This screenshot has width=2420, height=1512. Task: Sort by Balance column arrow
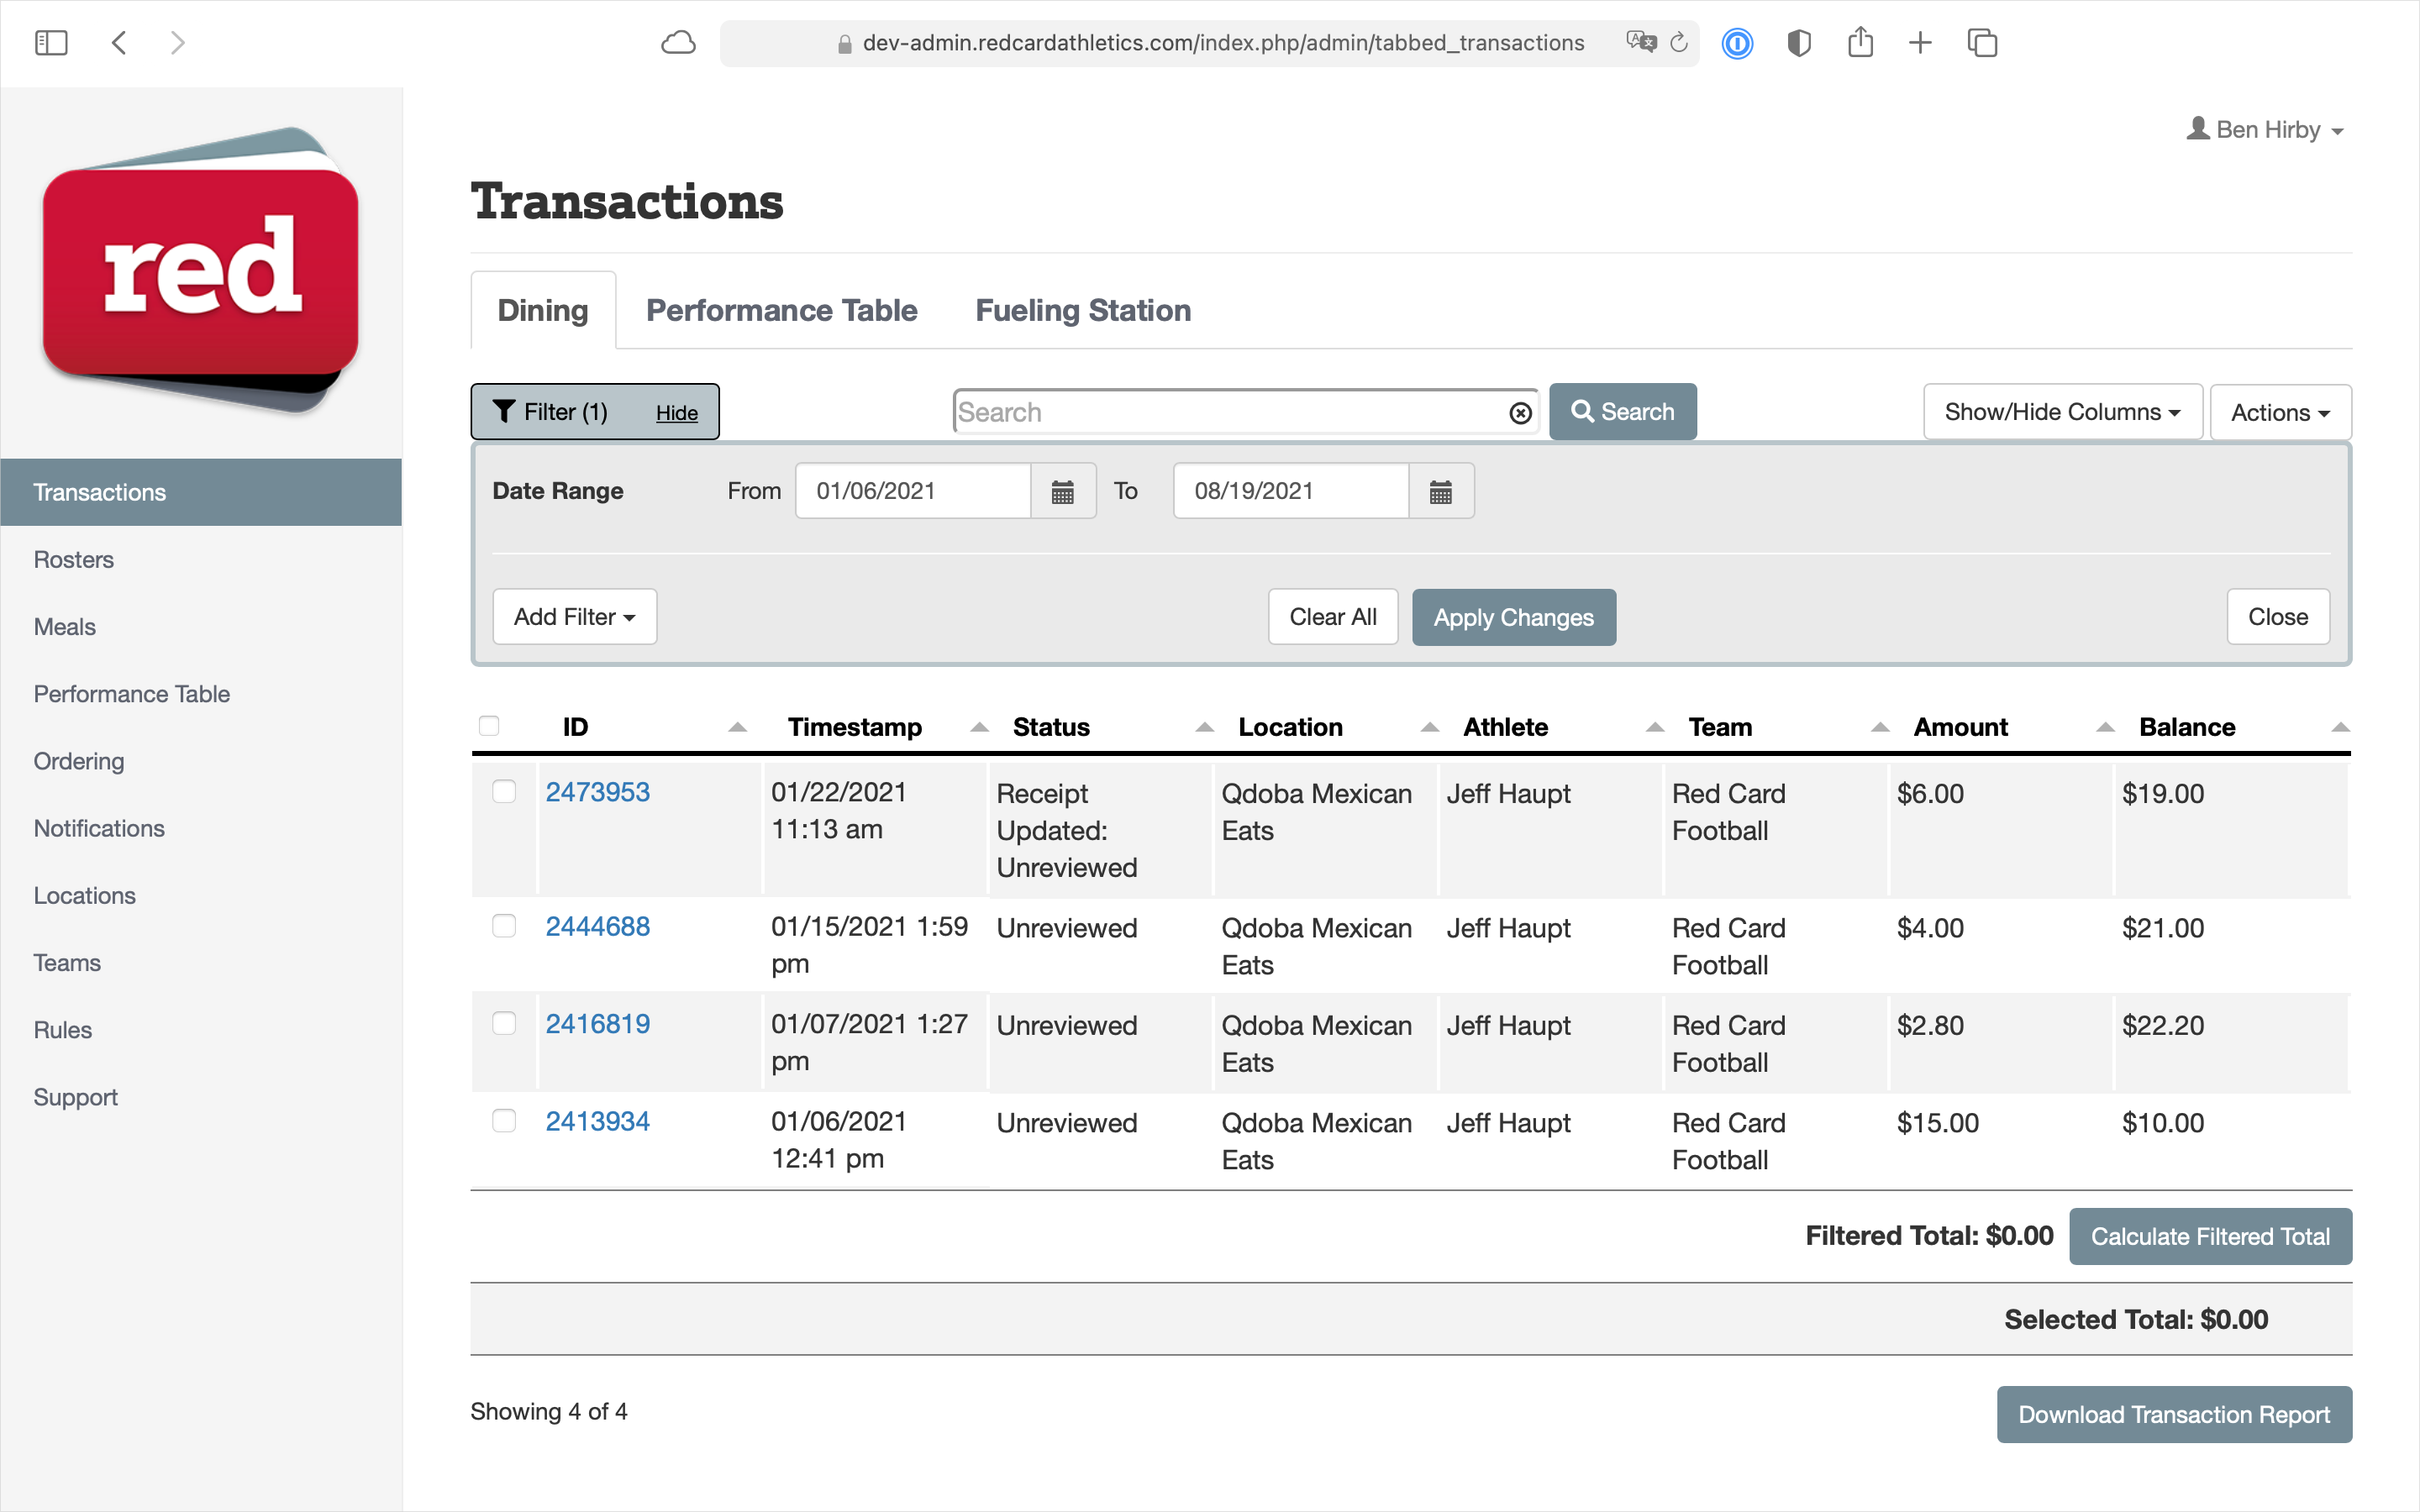pos(2340,728)
